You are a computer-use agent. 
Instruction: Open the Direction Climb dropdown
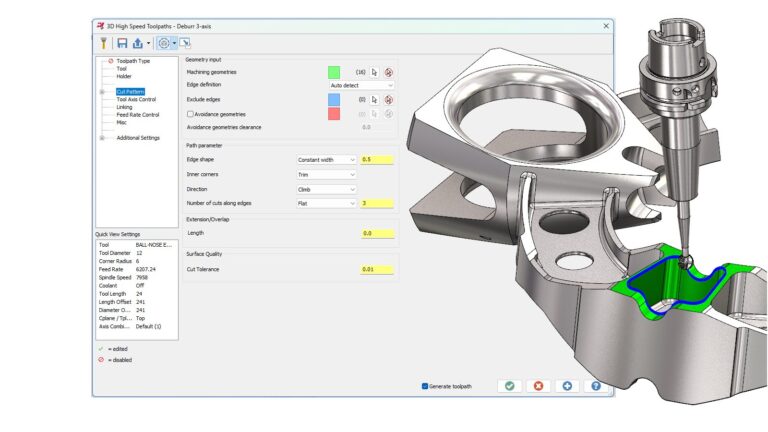(x=326, y=188)
